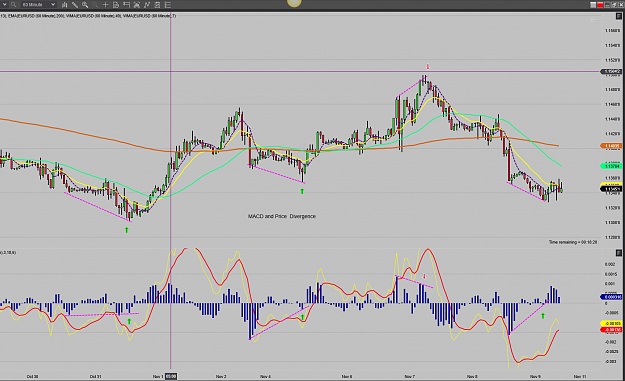
Task: Click the red instrument link button
Action: [x=600, y=5]
